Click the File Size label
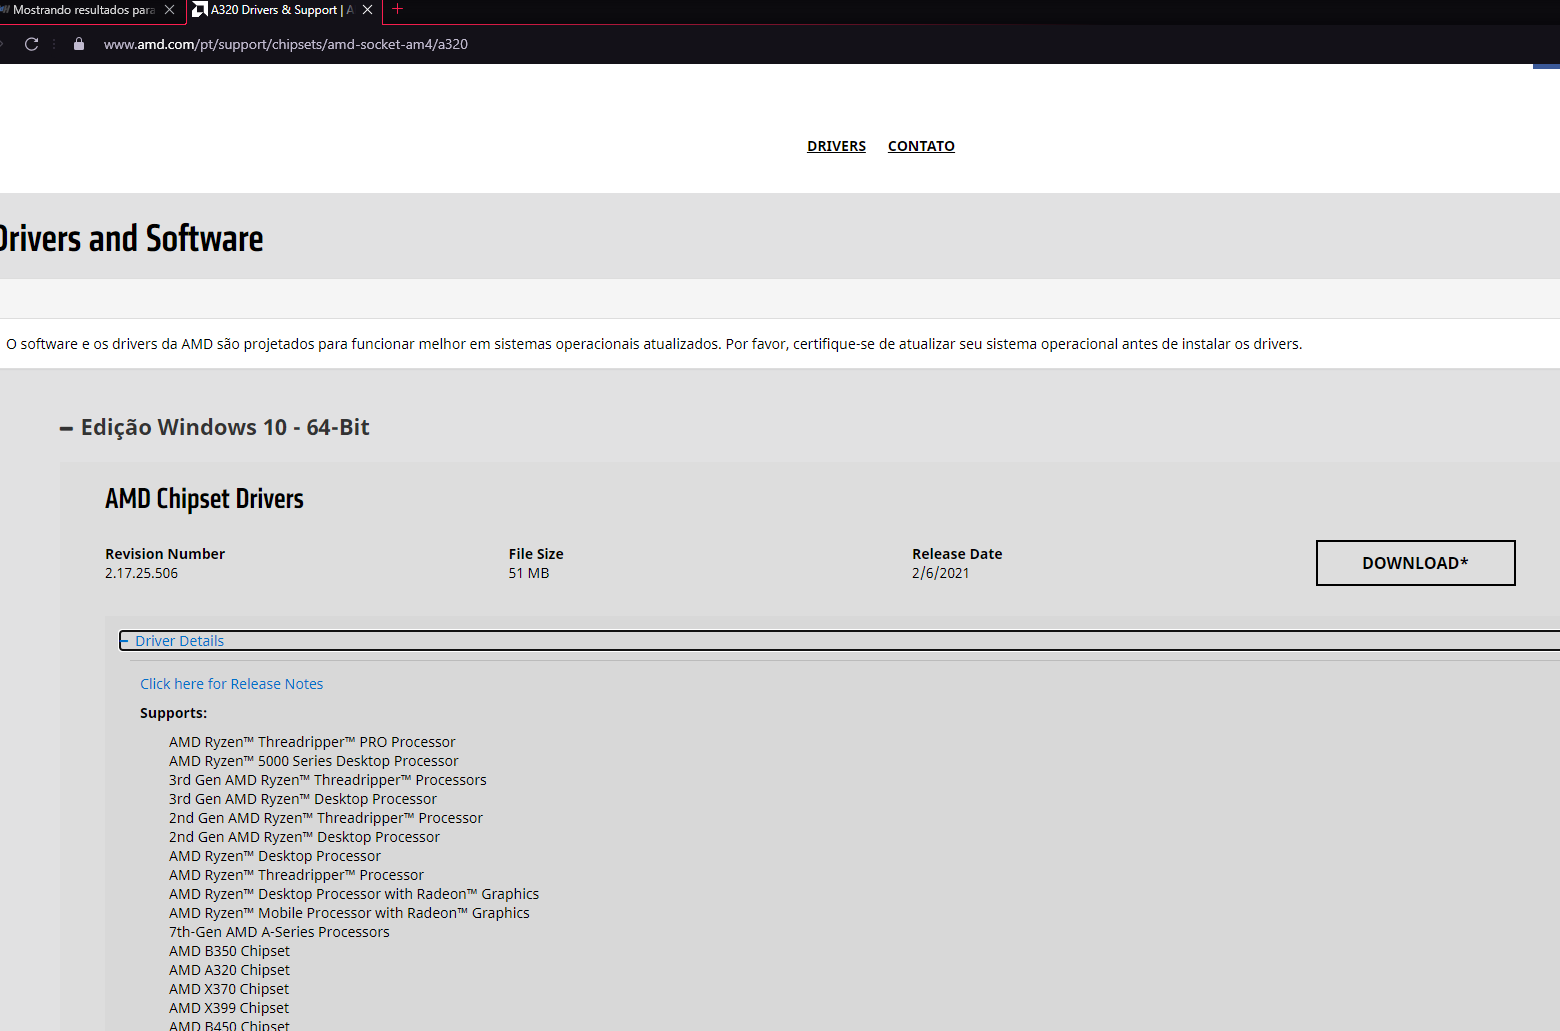 (x=536, y=554)
